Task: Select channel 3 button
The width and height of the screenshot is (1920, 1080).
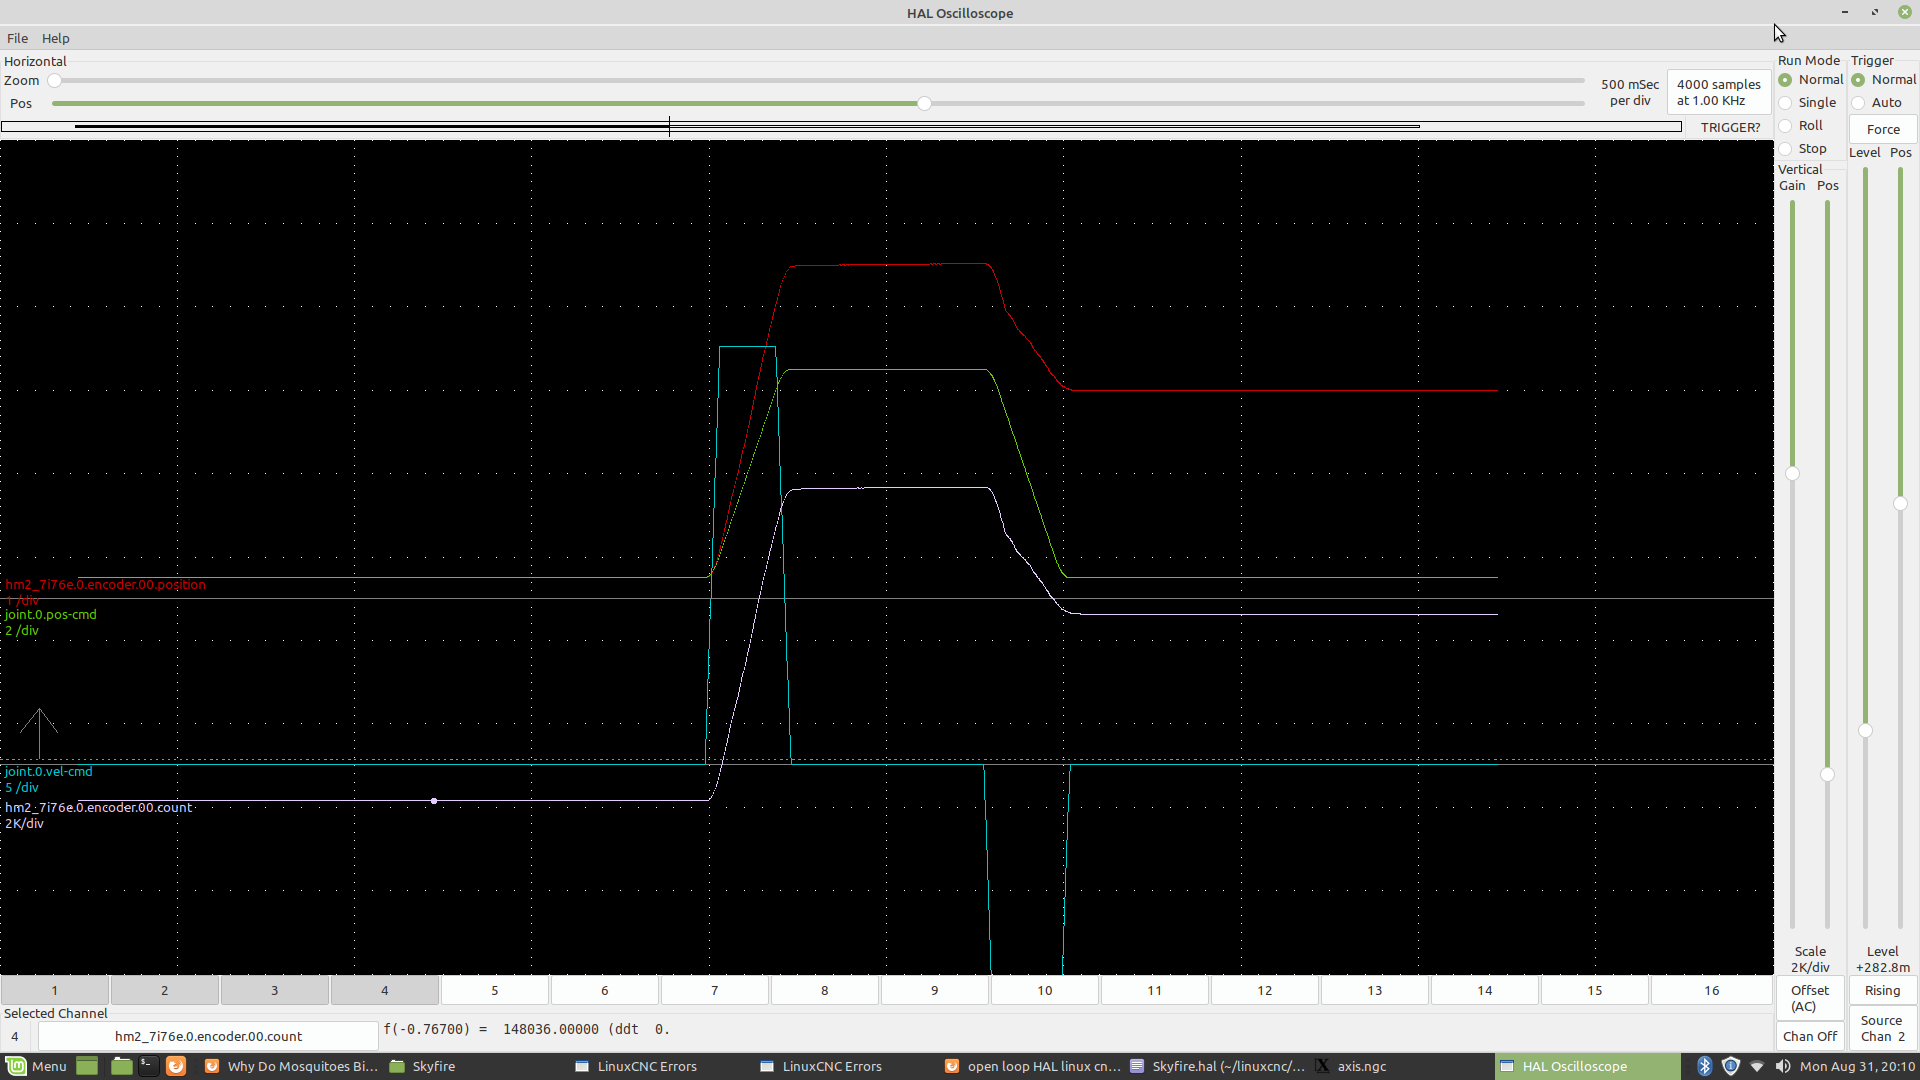Action: 275,990
